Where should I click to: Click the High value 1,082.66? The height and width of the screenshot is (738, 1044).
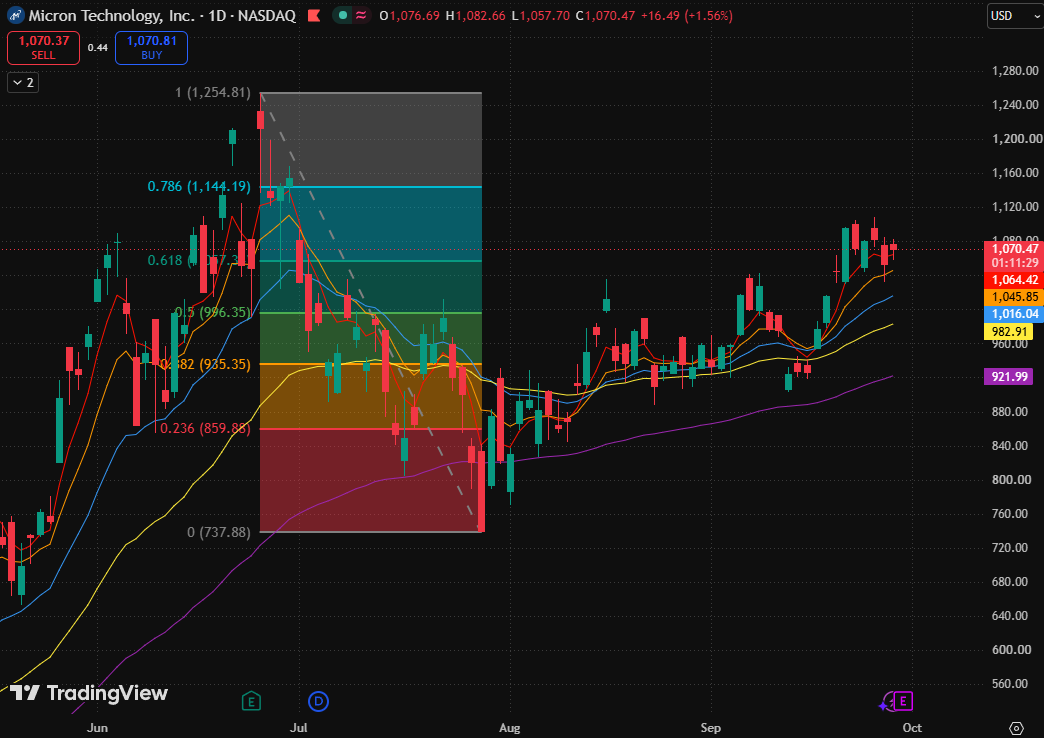[480, 15]
